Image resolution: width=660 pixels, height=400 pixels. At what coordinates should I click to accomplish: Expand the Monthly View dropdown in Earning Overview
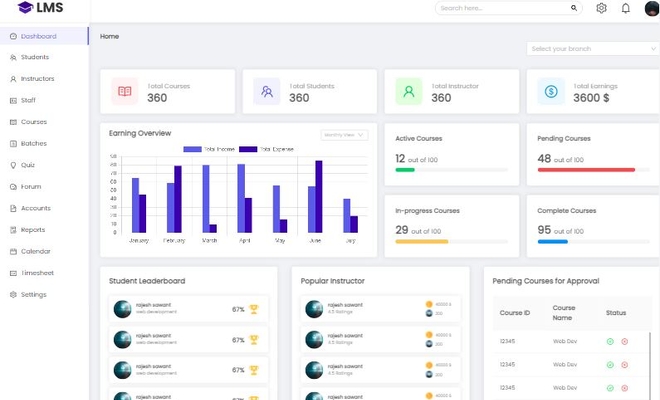tap(345, 135)
